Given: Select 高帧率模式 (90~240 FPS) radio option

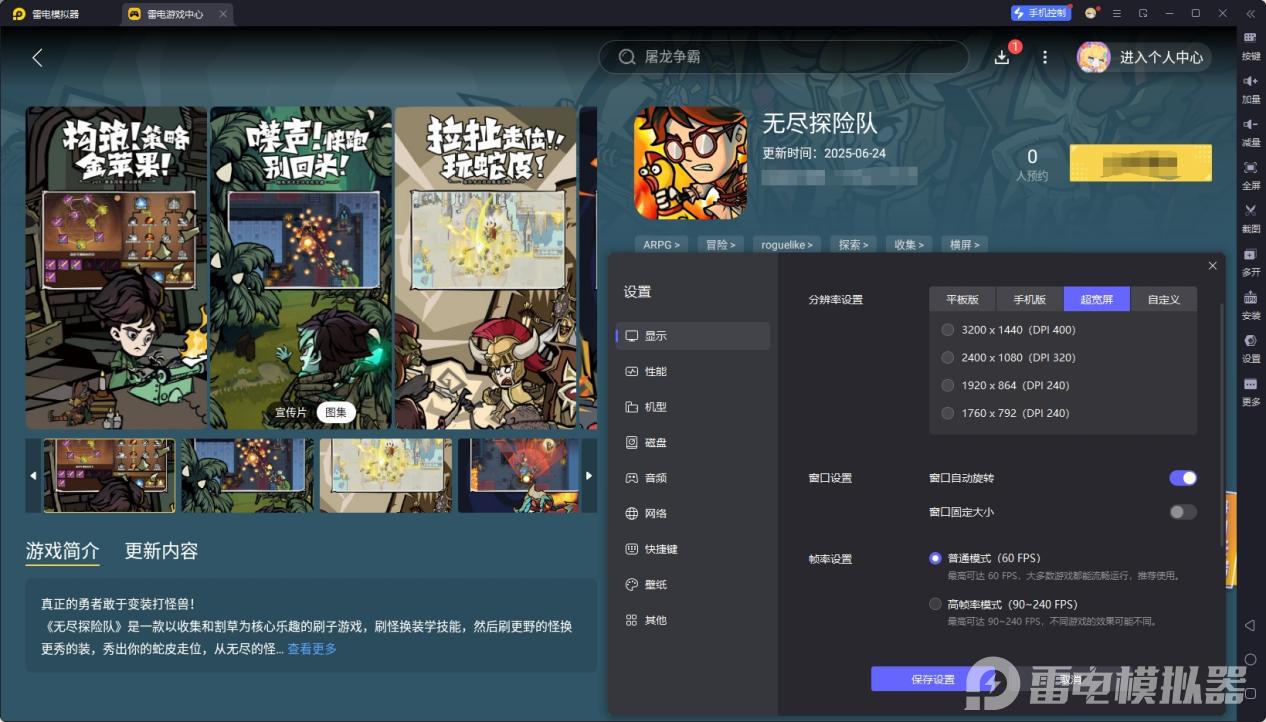Looking at the screenshot, I should click(x=935, y=604).
